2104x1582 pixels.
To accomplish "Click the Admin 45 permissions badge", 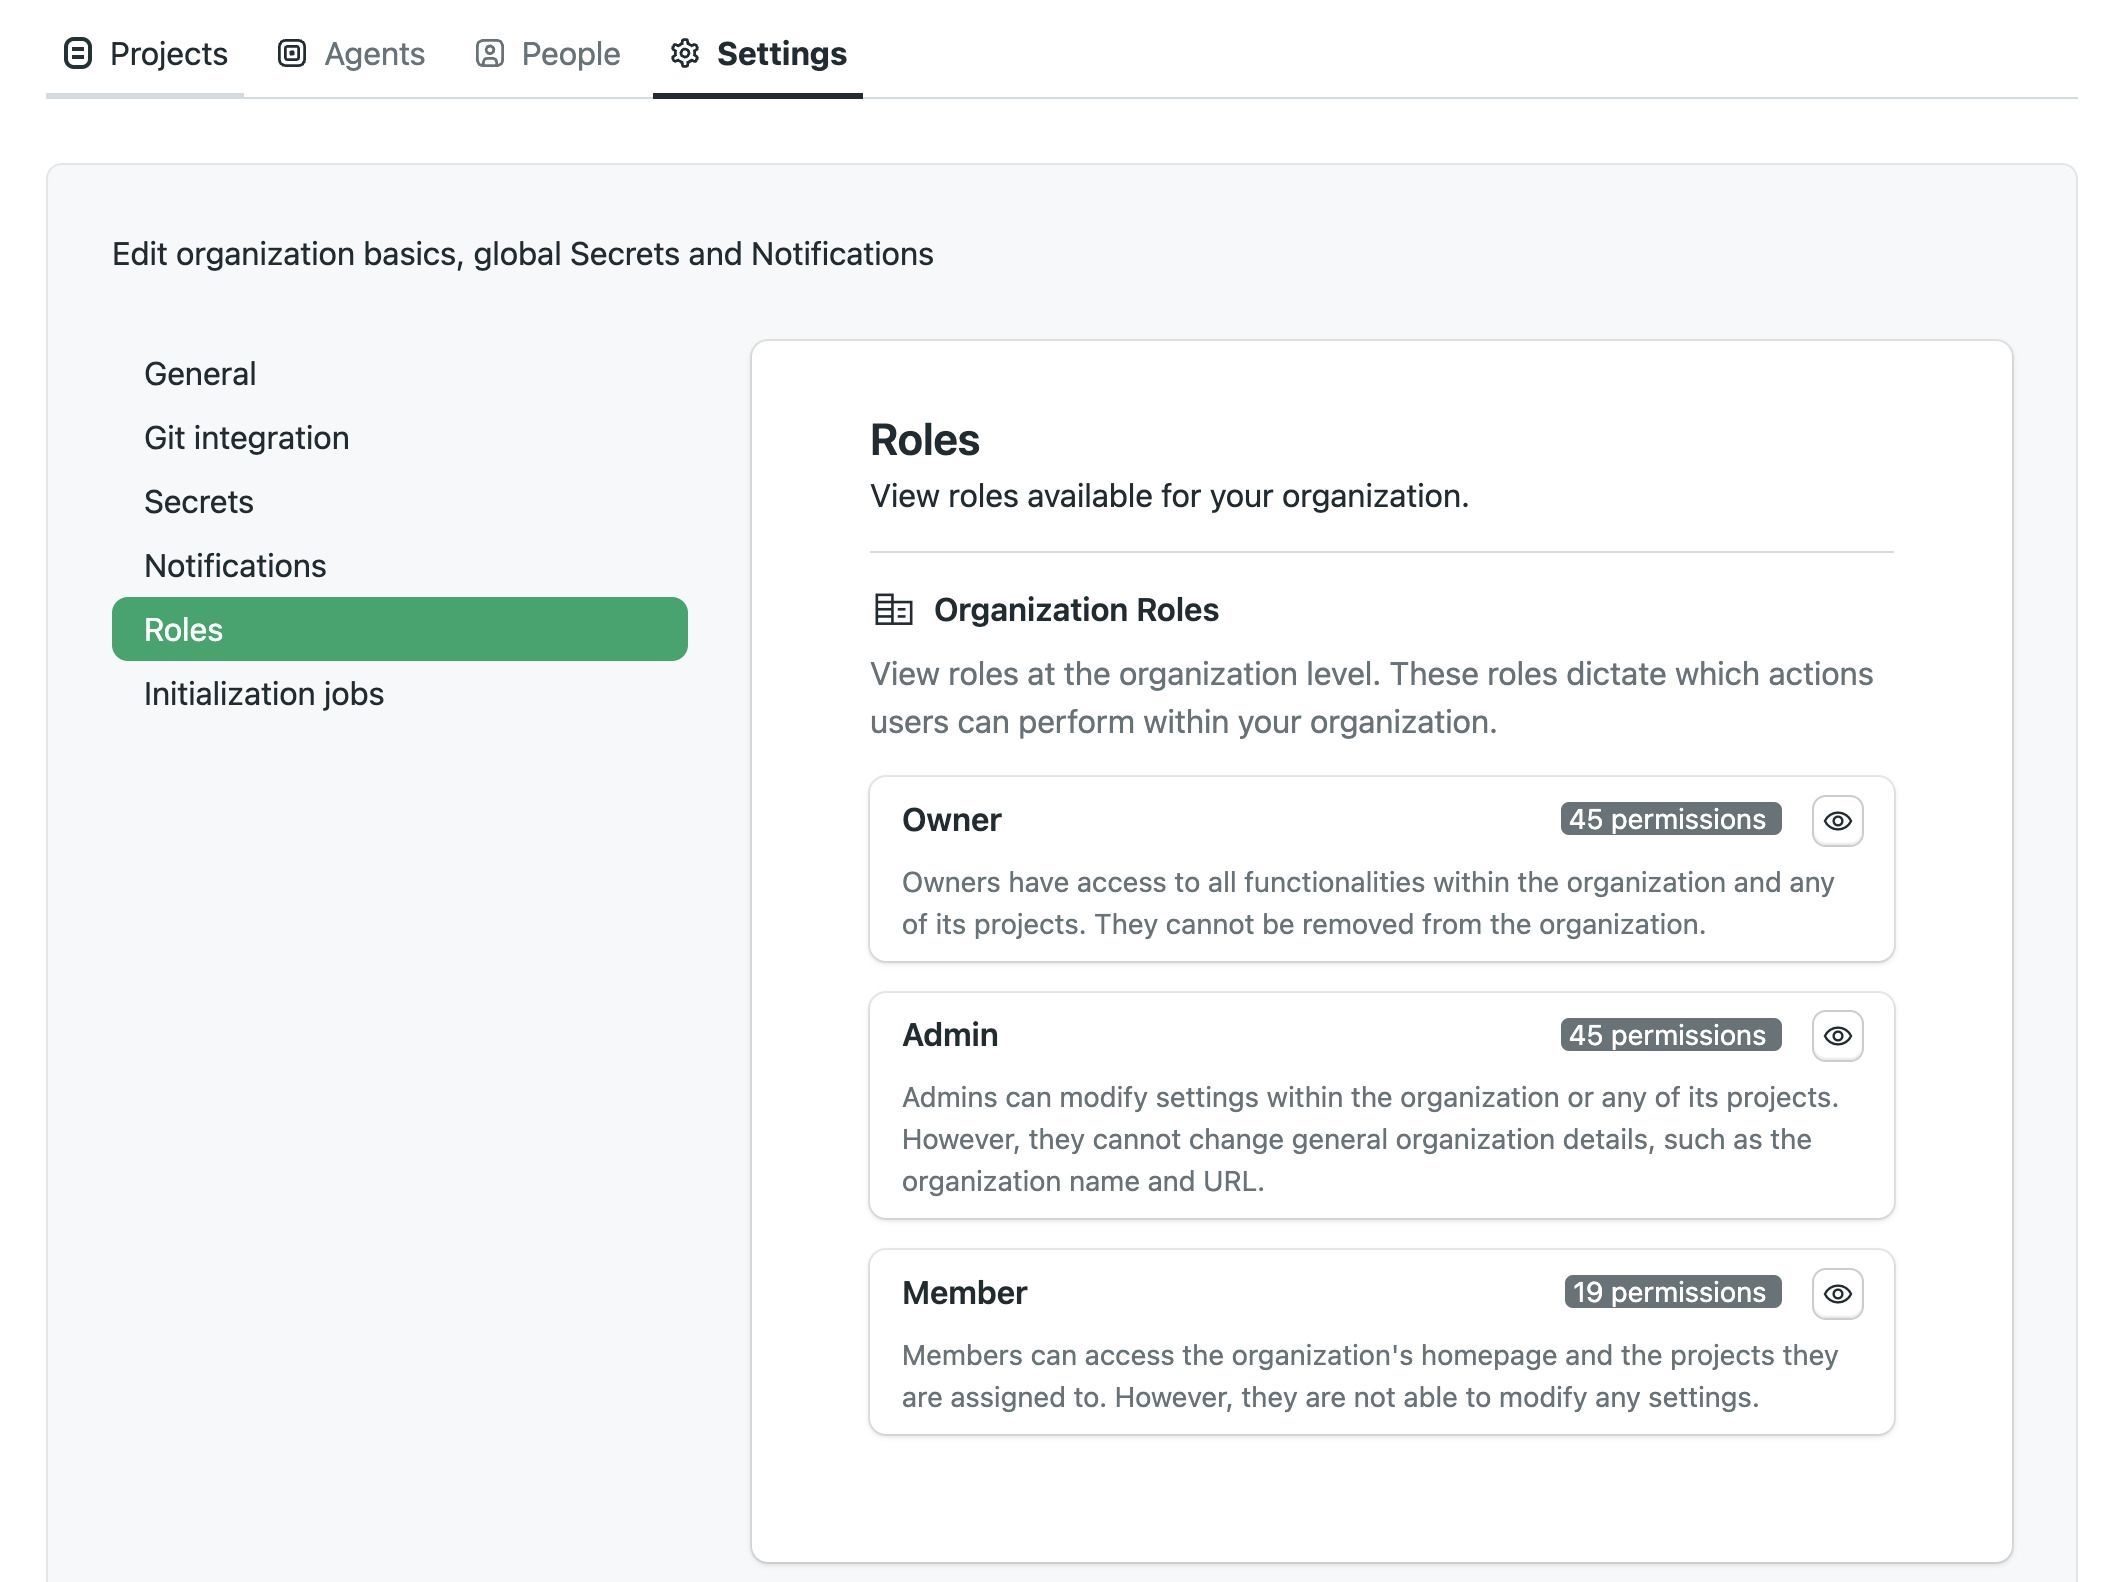I will (x=1671, y=1035).
